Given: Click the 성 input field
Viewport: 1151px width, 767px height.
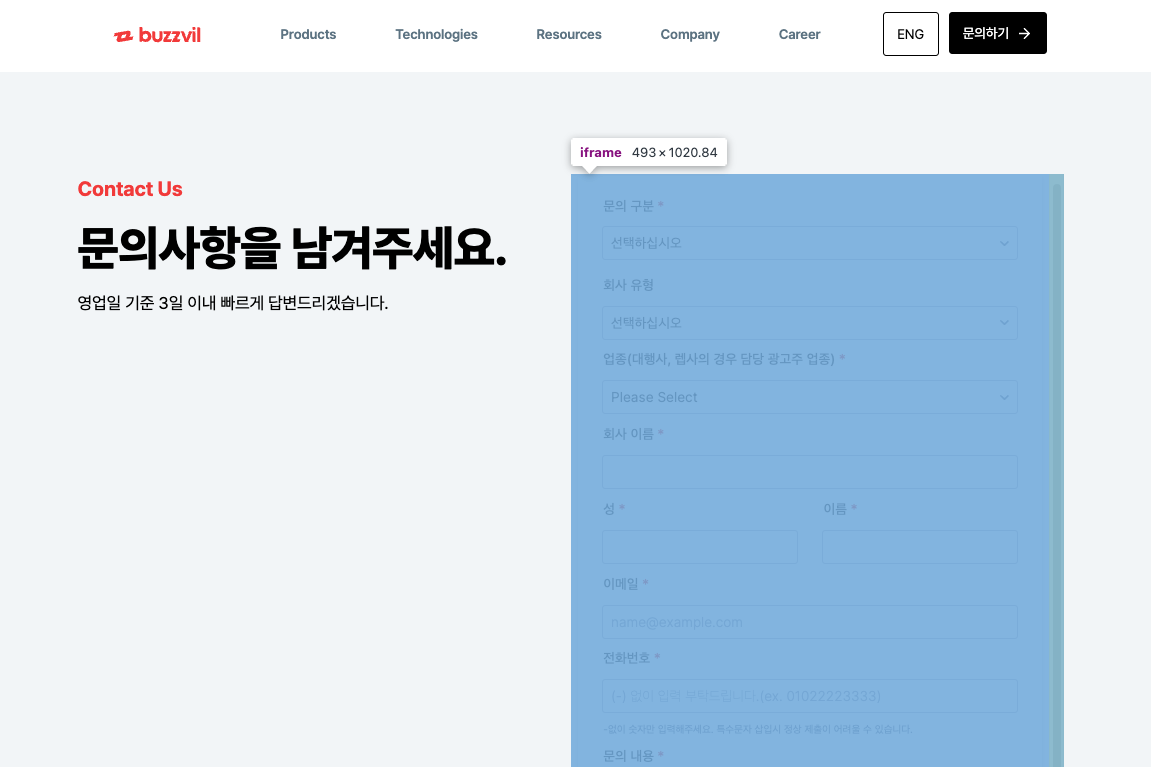Looking at the screenshot, I should click(x=700, y=546).
